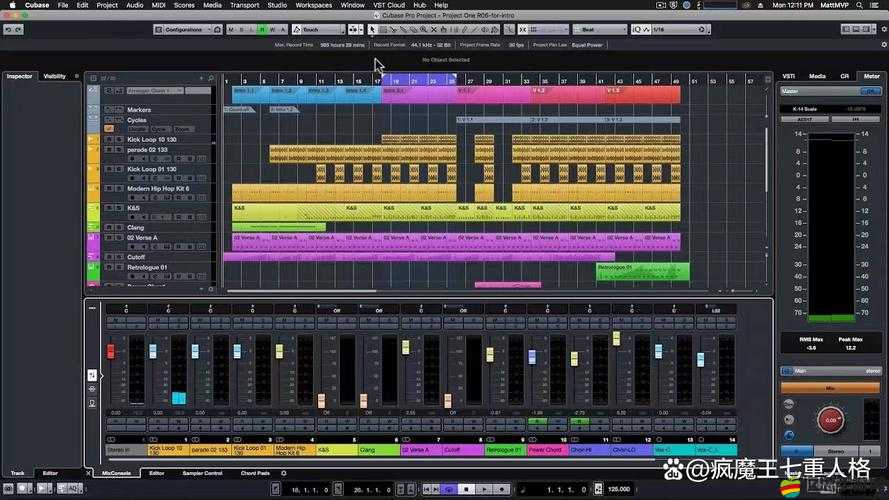Viewport: 889px width, 500px height.
Task: Open the VST Cloud menu
Action: 389,5
